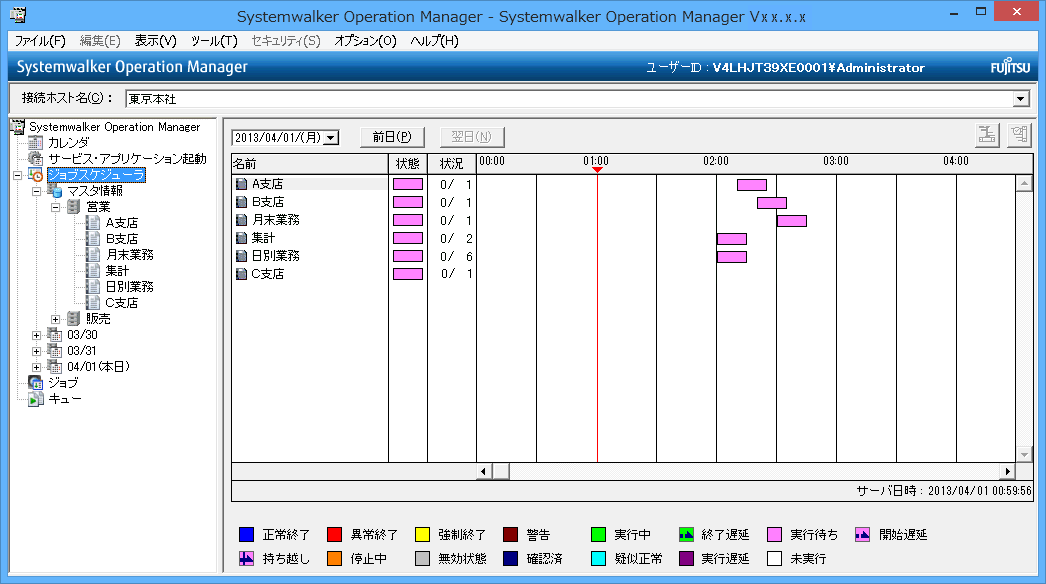Click the サービス・アプリケーション起動 icon

tap(35, 158)
